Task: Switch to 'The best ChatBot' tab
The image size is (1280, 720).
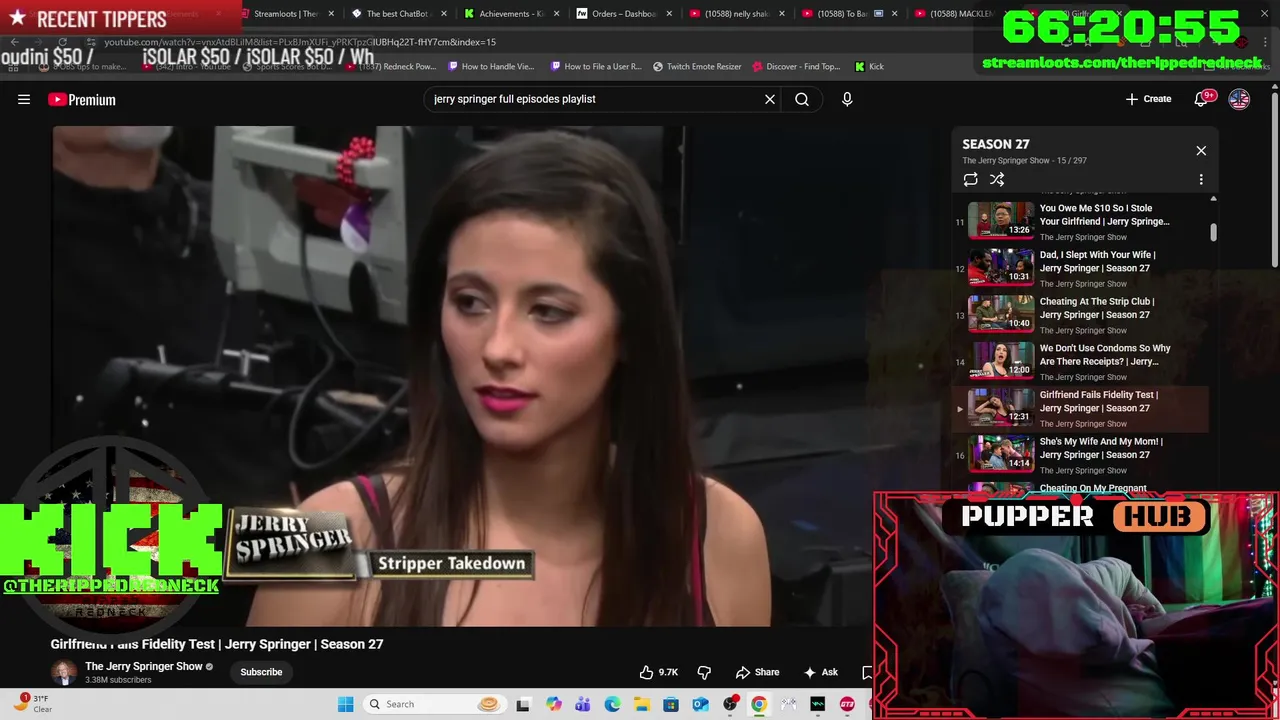Action: click(x=392, y=14)
